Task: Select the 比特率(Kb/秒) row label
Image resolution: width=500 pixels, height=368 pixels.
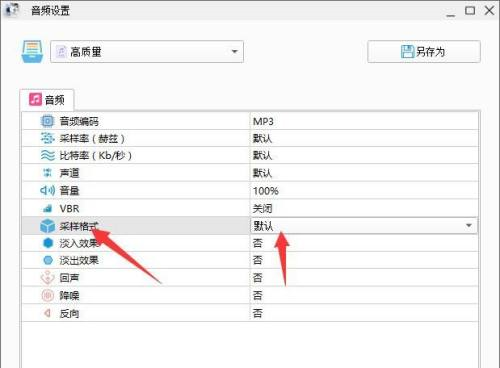Action: 96,156
